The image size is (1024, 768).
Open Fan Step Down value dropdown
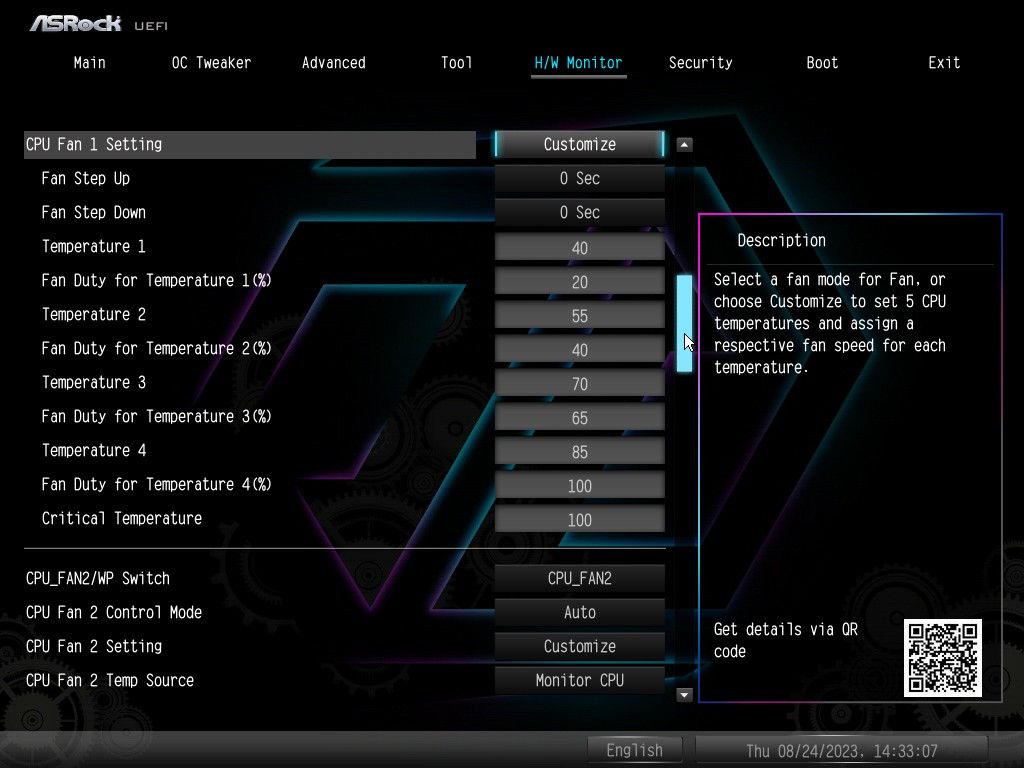(580, 212)
